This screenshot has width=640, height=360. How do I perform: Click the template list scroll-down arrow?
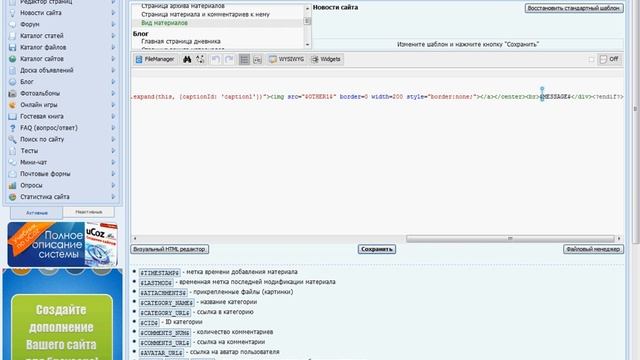pos(307,44)
